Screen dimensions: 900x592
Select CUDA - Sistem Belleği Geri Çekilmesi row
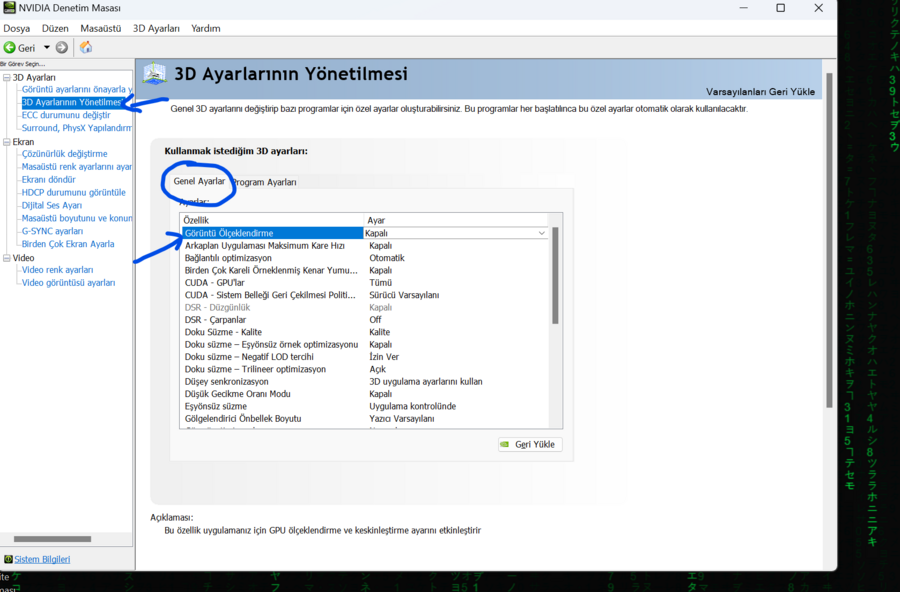tap(365, 295)
